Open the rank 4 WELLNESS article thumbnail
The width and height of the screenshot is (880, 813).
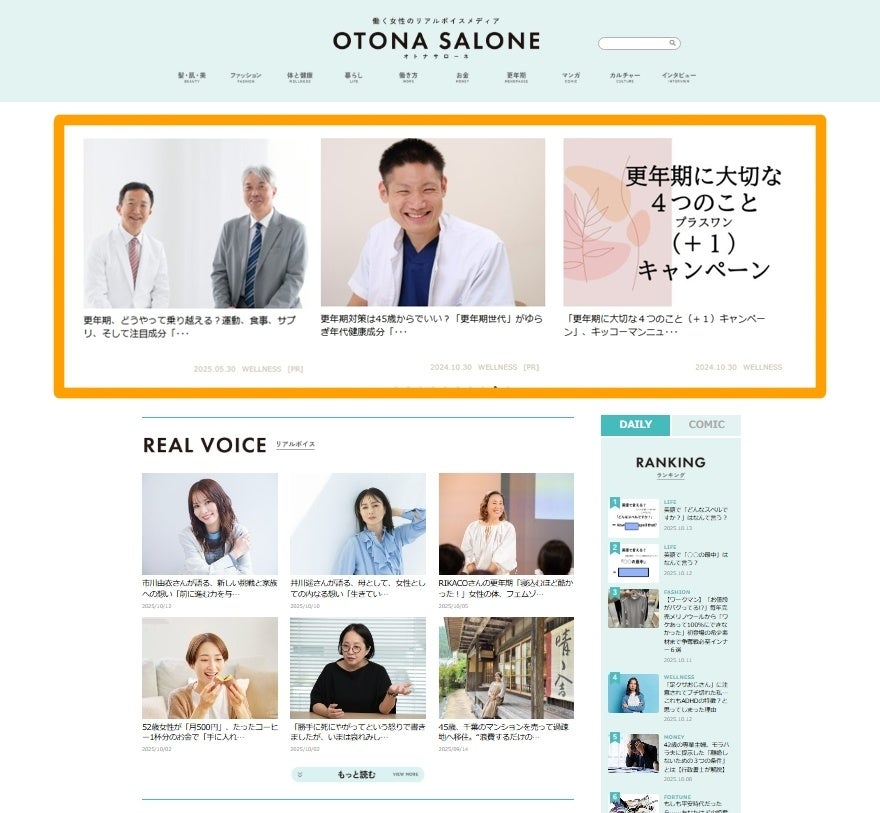(633, 693)
